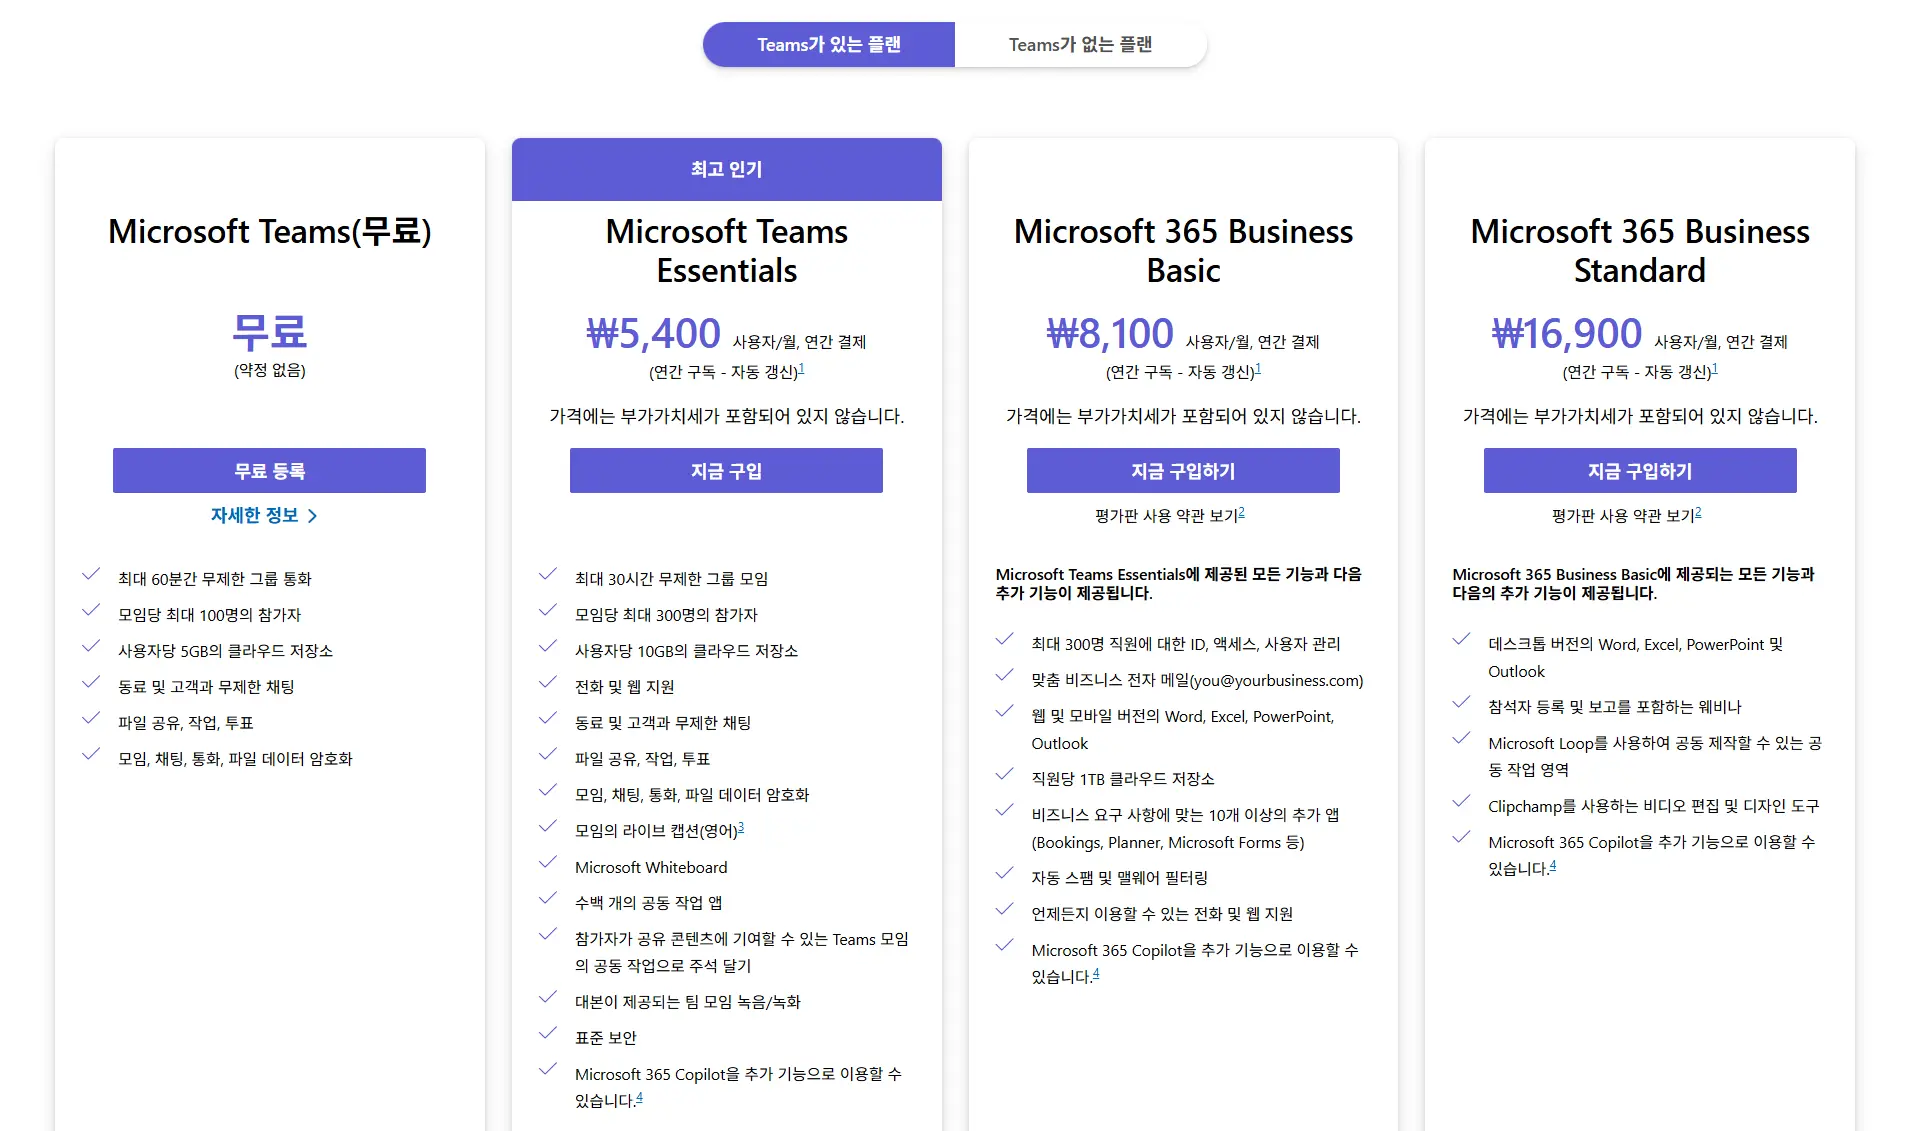Click footnote 3 beside '모임의 라이브 캡션(영어)'
Screen dimensions: 1914x1131
click(741, 827)
